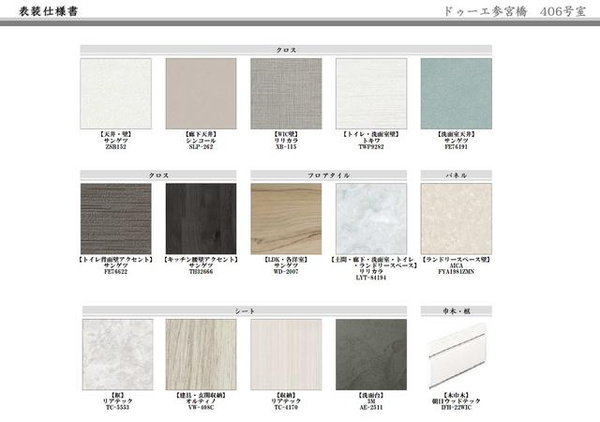Viewport: 600px width, 422px height.
Task: Click the シート section header
Action: tap(244, 310)
